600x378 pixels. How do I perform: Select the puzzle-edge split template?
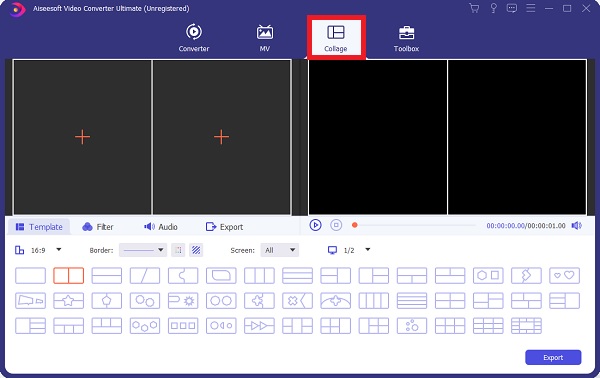point(183,275)
